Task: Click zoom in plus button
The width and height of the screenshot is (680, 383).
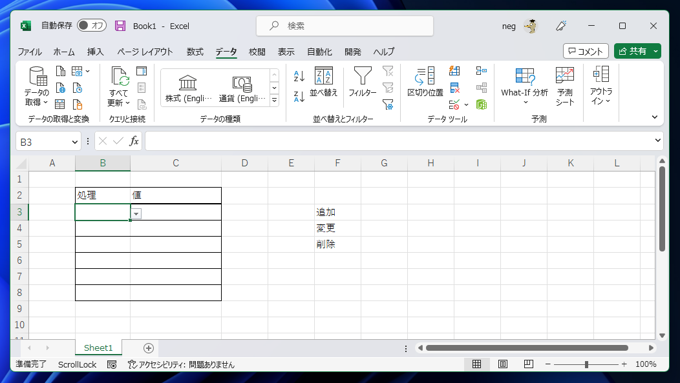Action: [624, 364]
